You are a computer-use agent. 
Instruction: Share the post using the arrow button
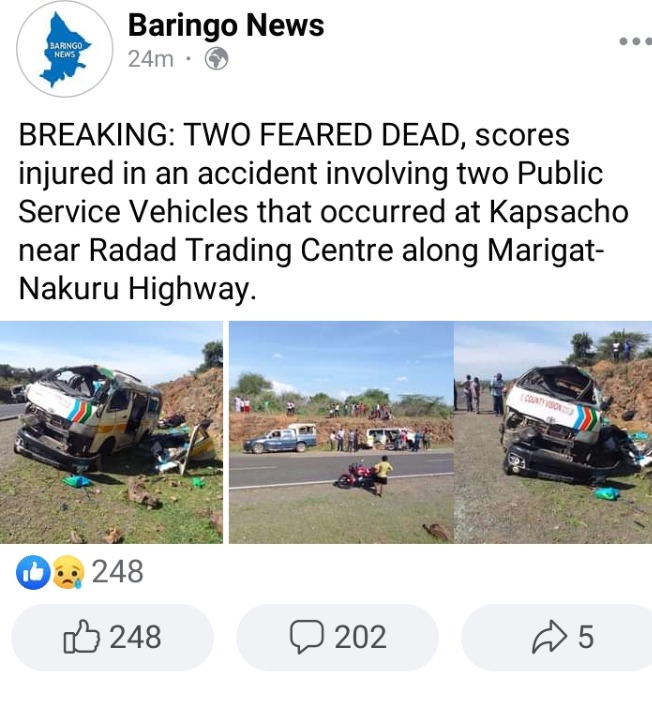(x=557, y=637)
